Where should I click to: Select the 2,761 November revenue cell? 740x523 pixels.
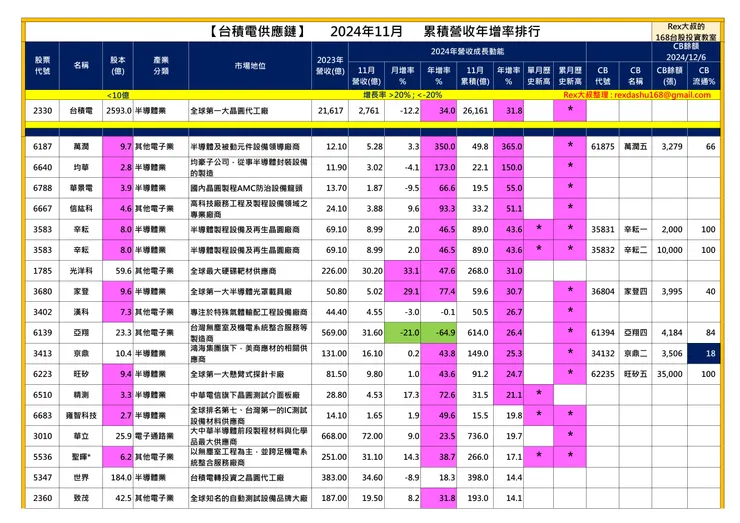(x=367, y=111)
